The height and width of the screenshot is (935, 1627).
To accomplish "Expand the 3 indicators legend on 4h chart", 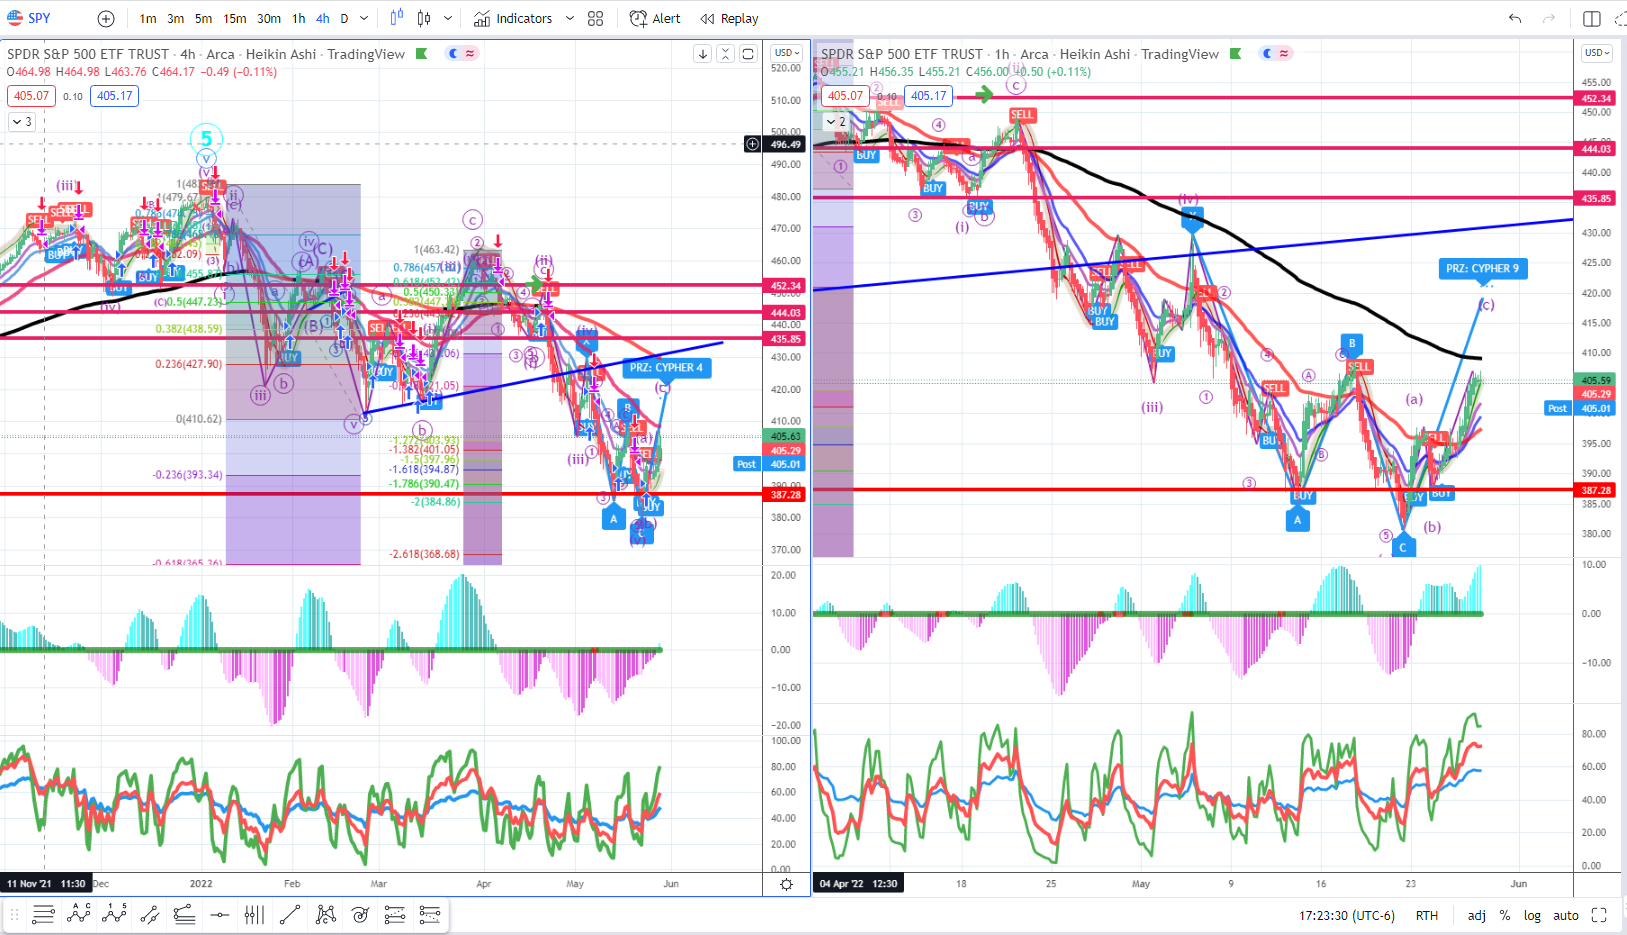I will coord(22,122).
